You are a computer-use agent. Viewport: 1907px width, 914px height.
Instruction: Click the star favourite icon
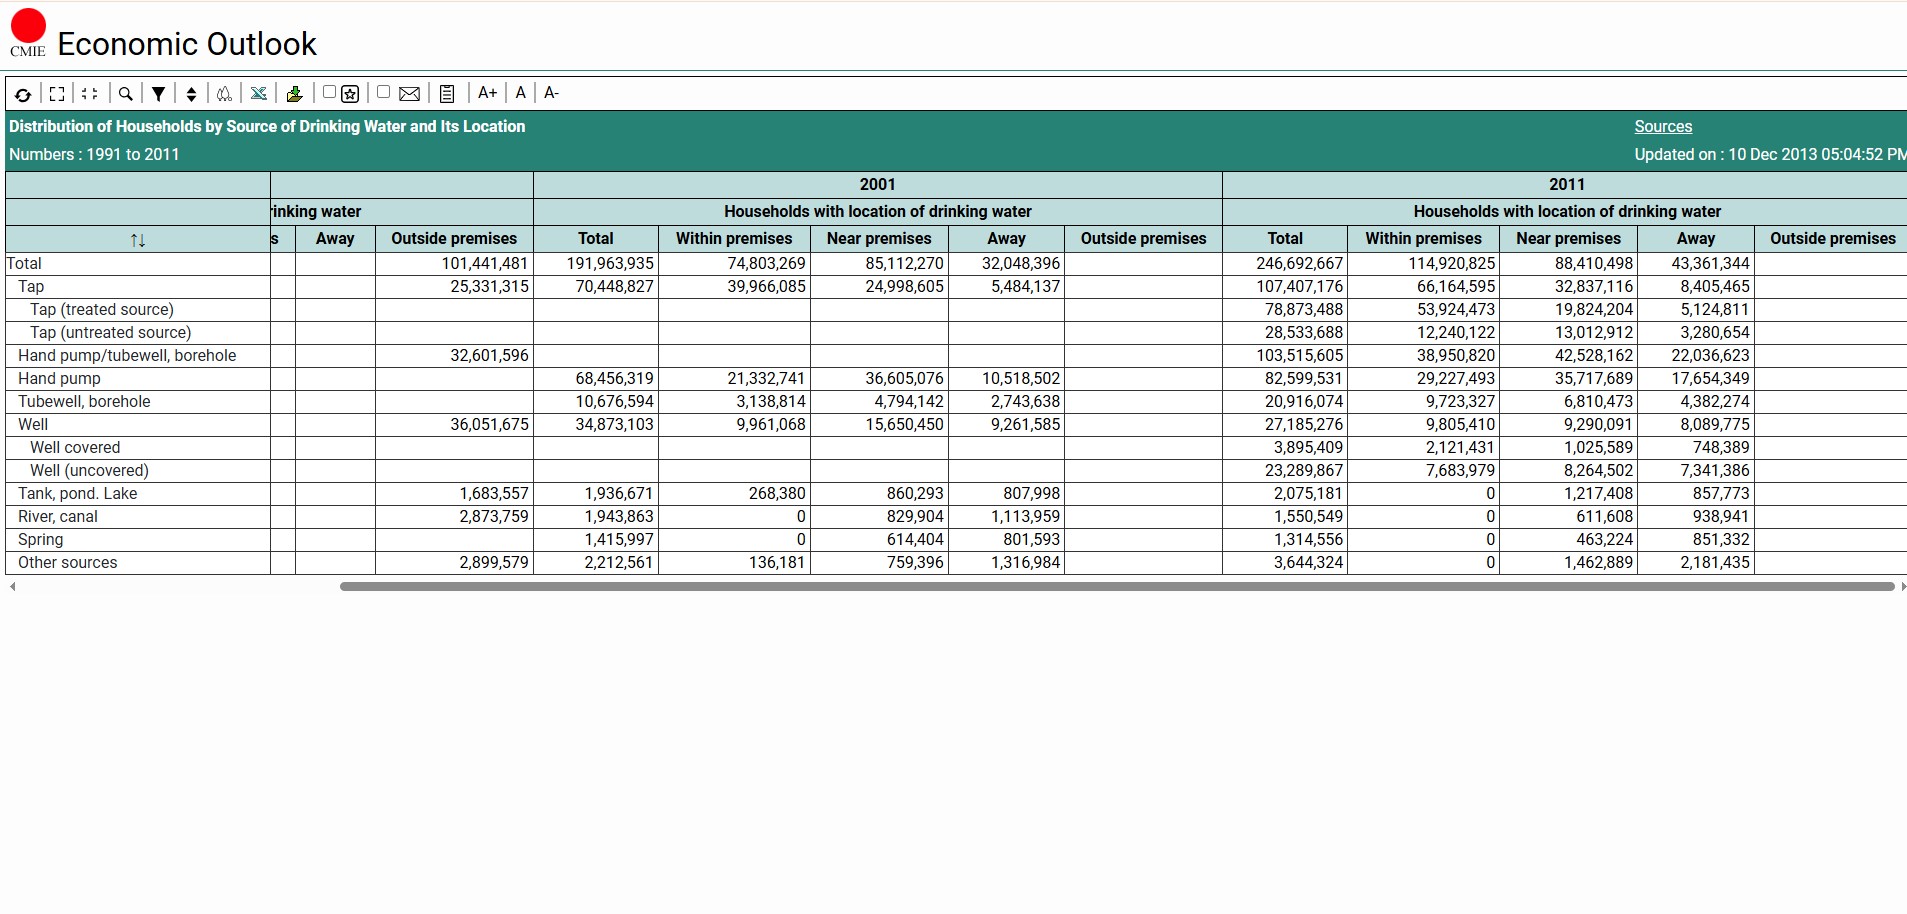pyautogui.click(x=350, y=94)
